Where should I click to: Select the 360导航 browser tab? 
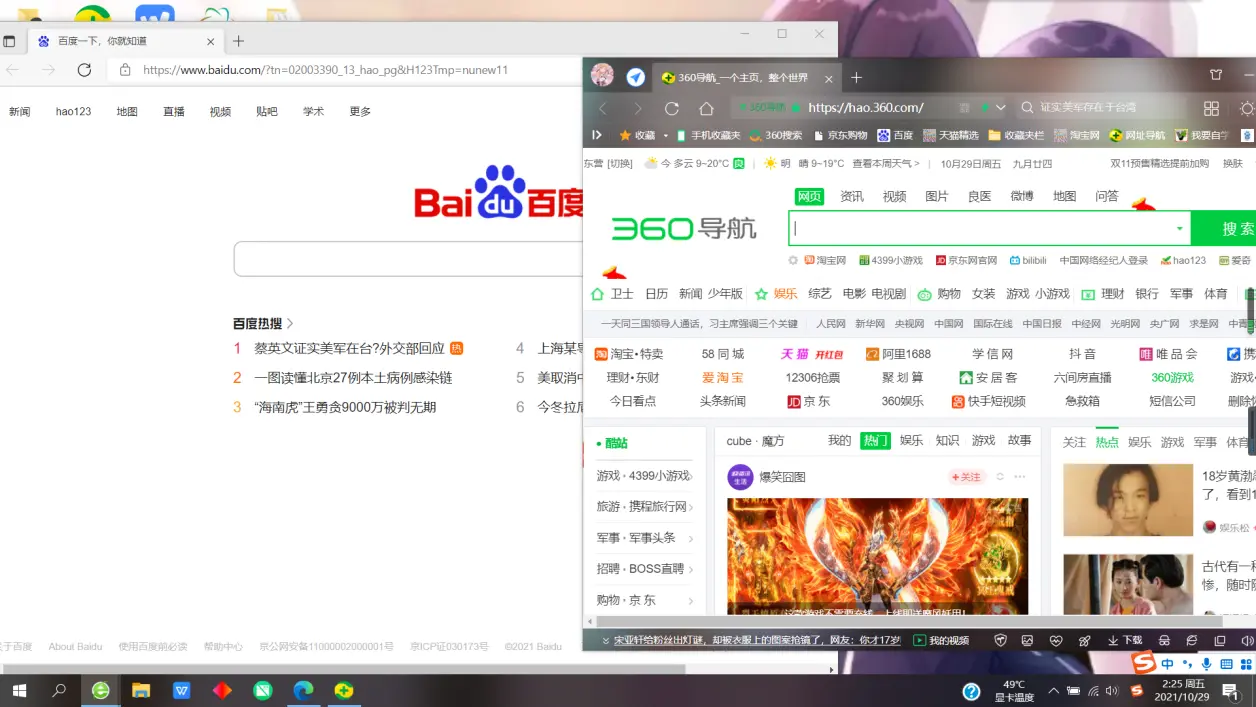click(748, 77)
